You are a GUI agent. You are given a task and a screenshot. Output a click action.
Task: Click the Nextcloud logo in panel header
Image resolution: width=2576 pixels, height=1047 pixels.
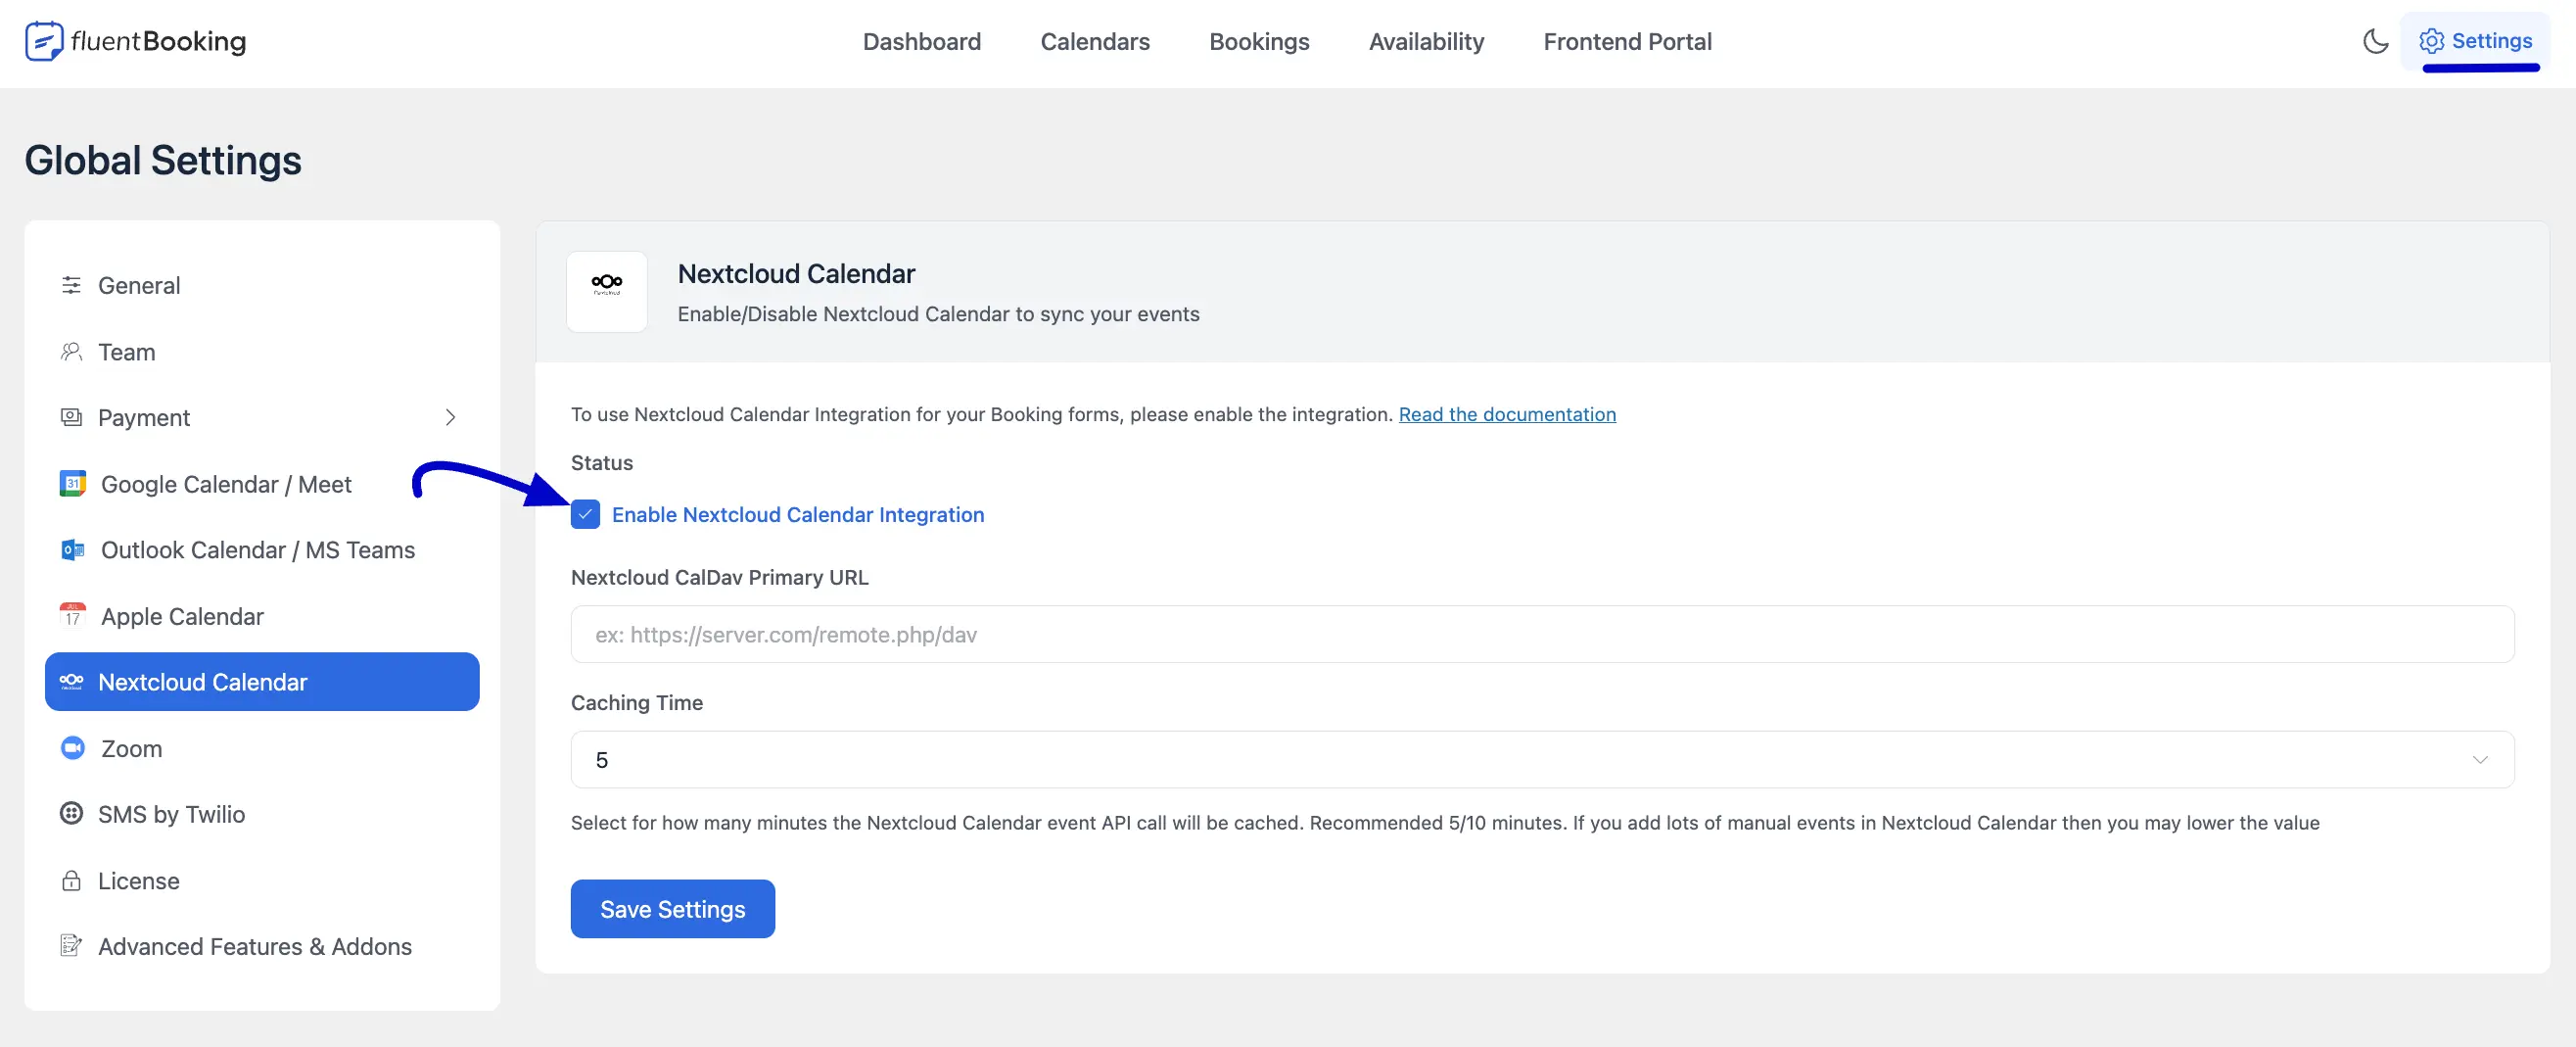coord(607,285)
